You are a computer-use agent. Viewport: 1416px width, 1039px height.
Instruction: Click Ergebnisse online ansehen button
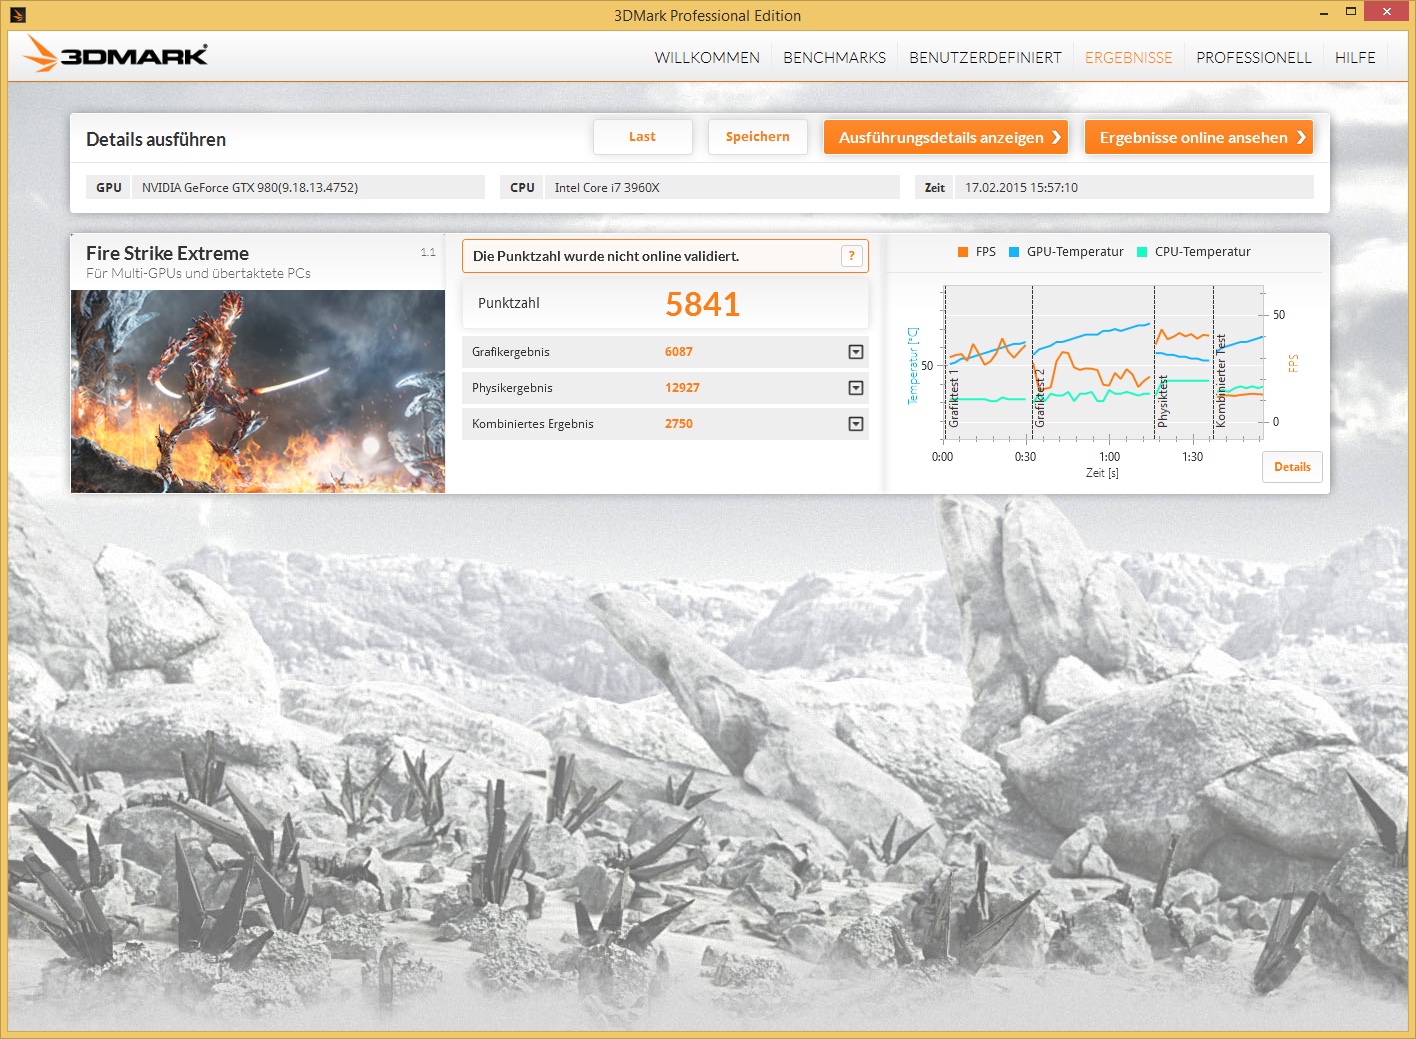[x=1199, y=137]
